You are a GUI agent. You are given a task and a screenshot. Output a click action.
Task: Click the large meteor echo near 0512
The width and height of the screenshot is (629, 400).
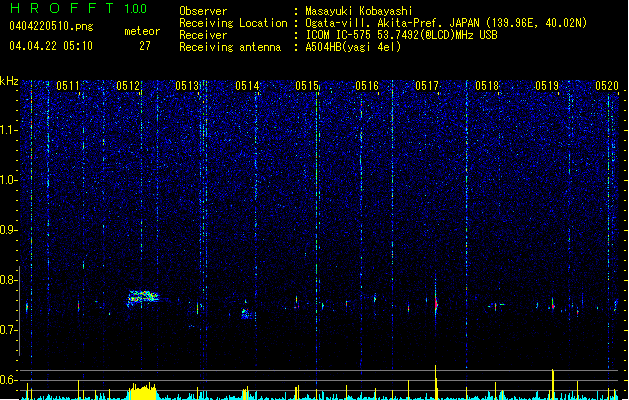pyautogui.click(x=143, y=298)
